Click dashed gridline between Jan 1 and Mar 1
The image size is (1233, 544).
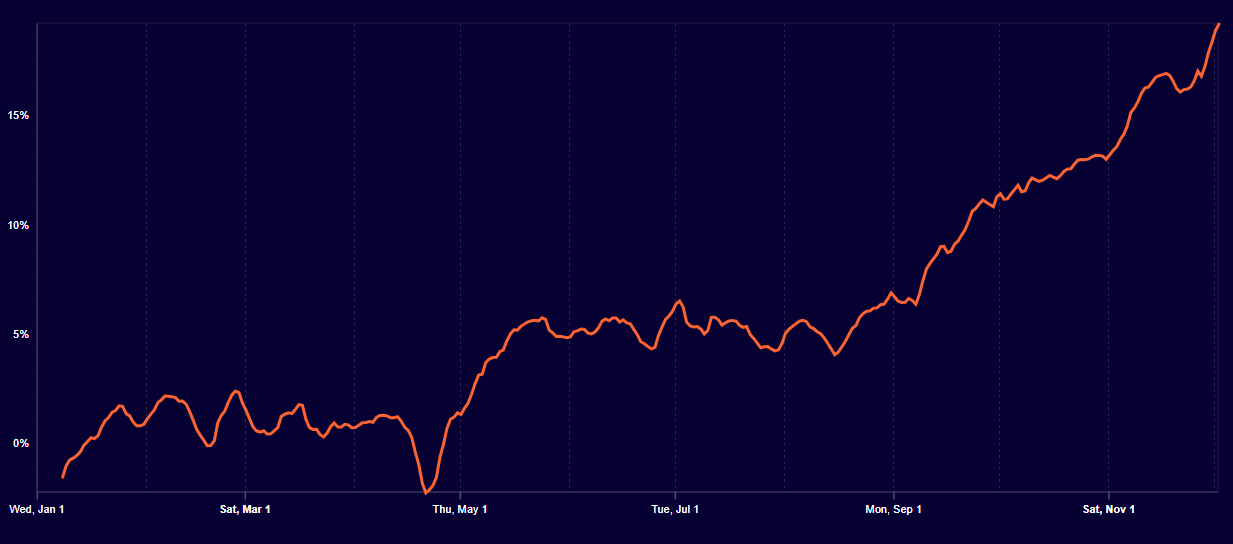pyautogui.click(x=147, y=250)
